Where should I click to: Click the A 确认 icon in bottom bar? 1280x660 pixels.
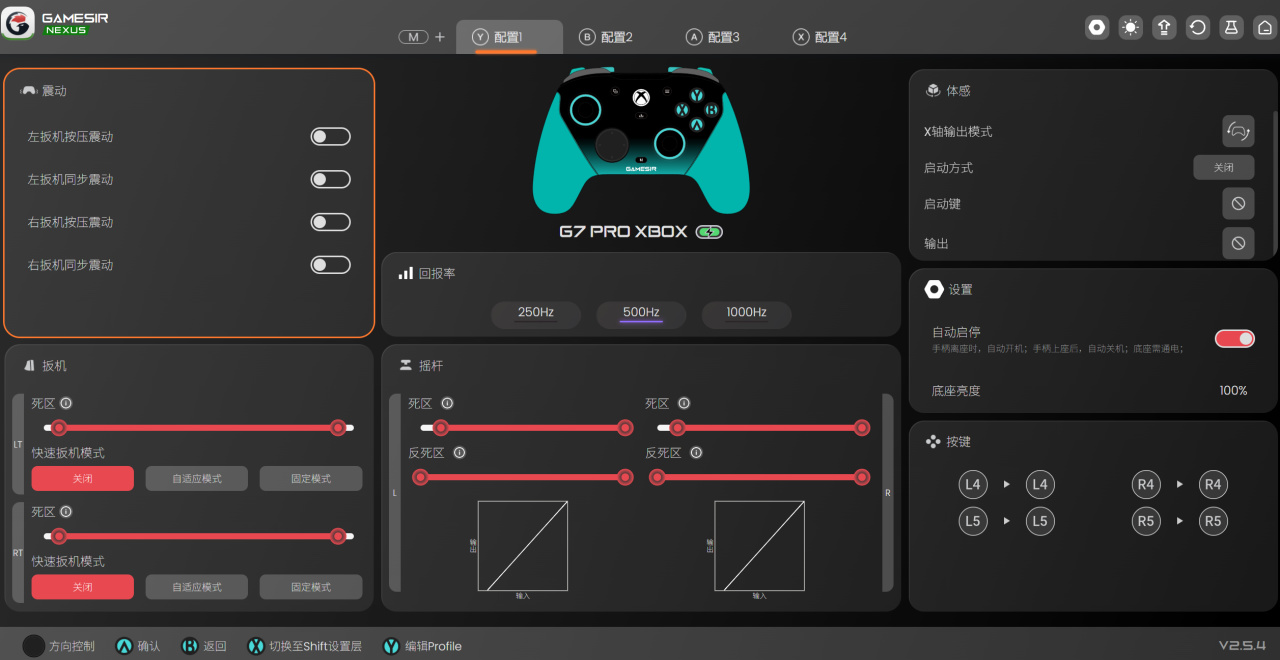pyautogui.click(x=124, y=646)
